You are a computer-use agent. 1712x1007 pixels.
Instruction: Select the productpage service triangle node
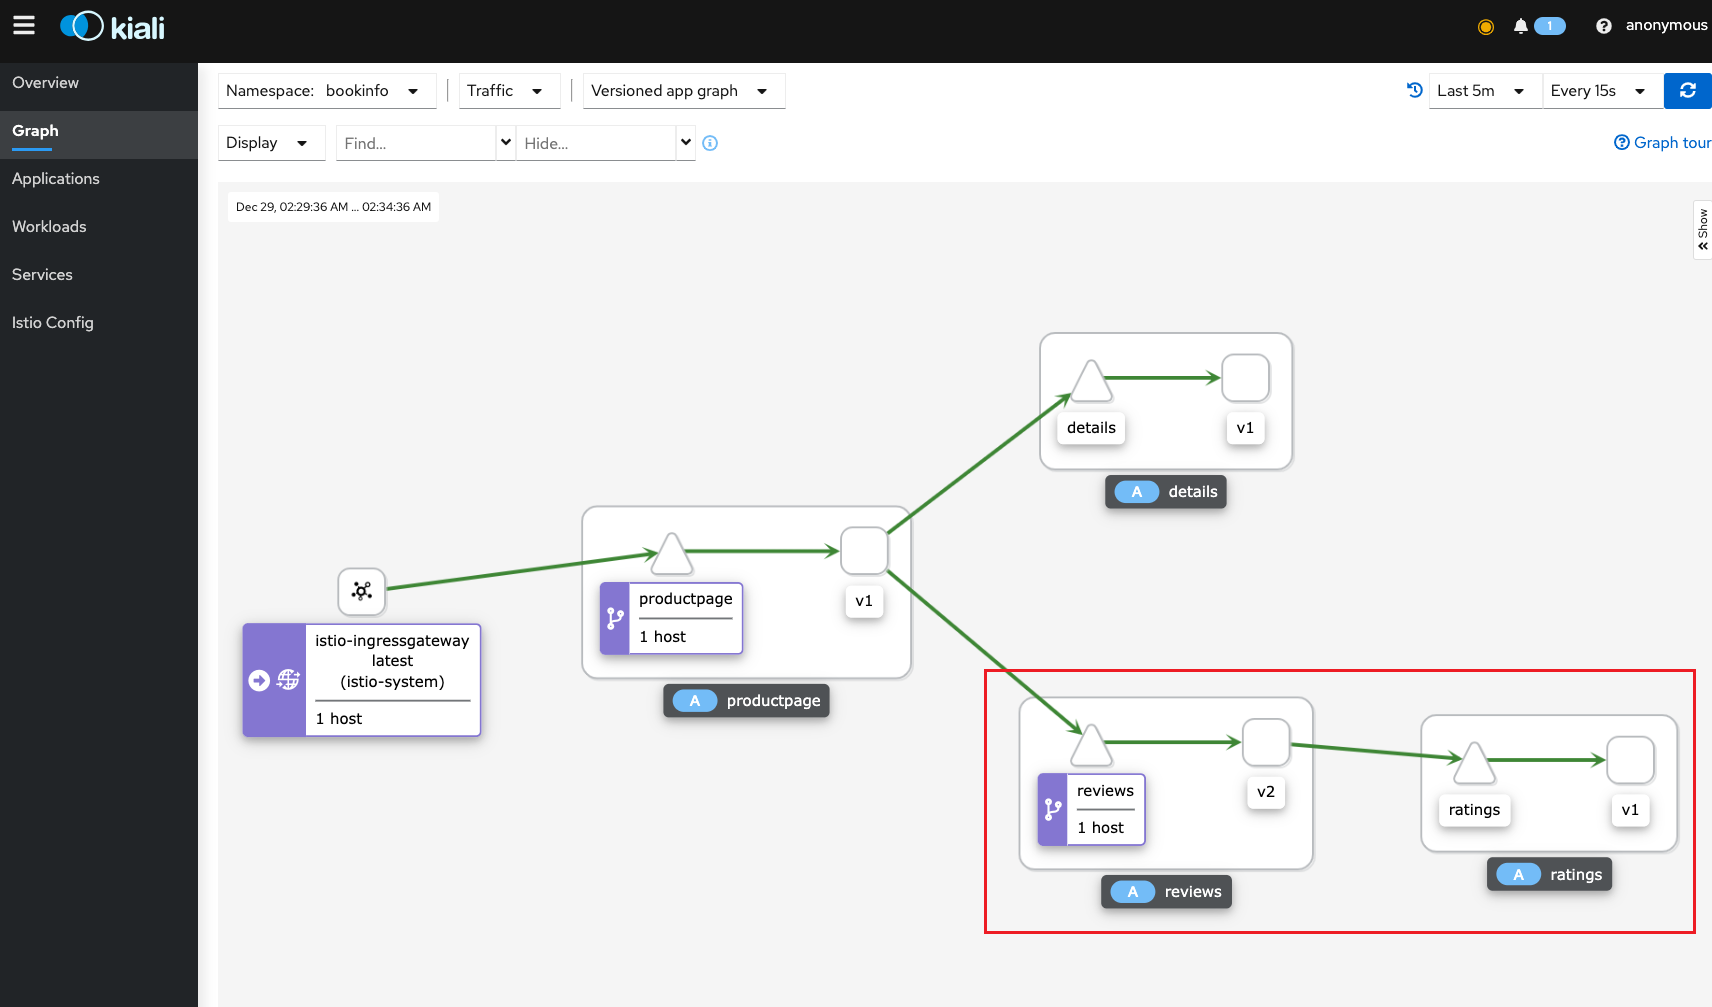(x=672, y=555)
